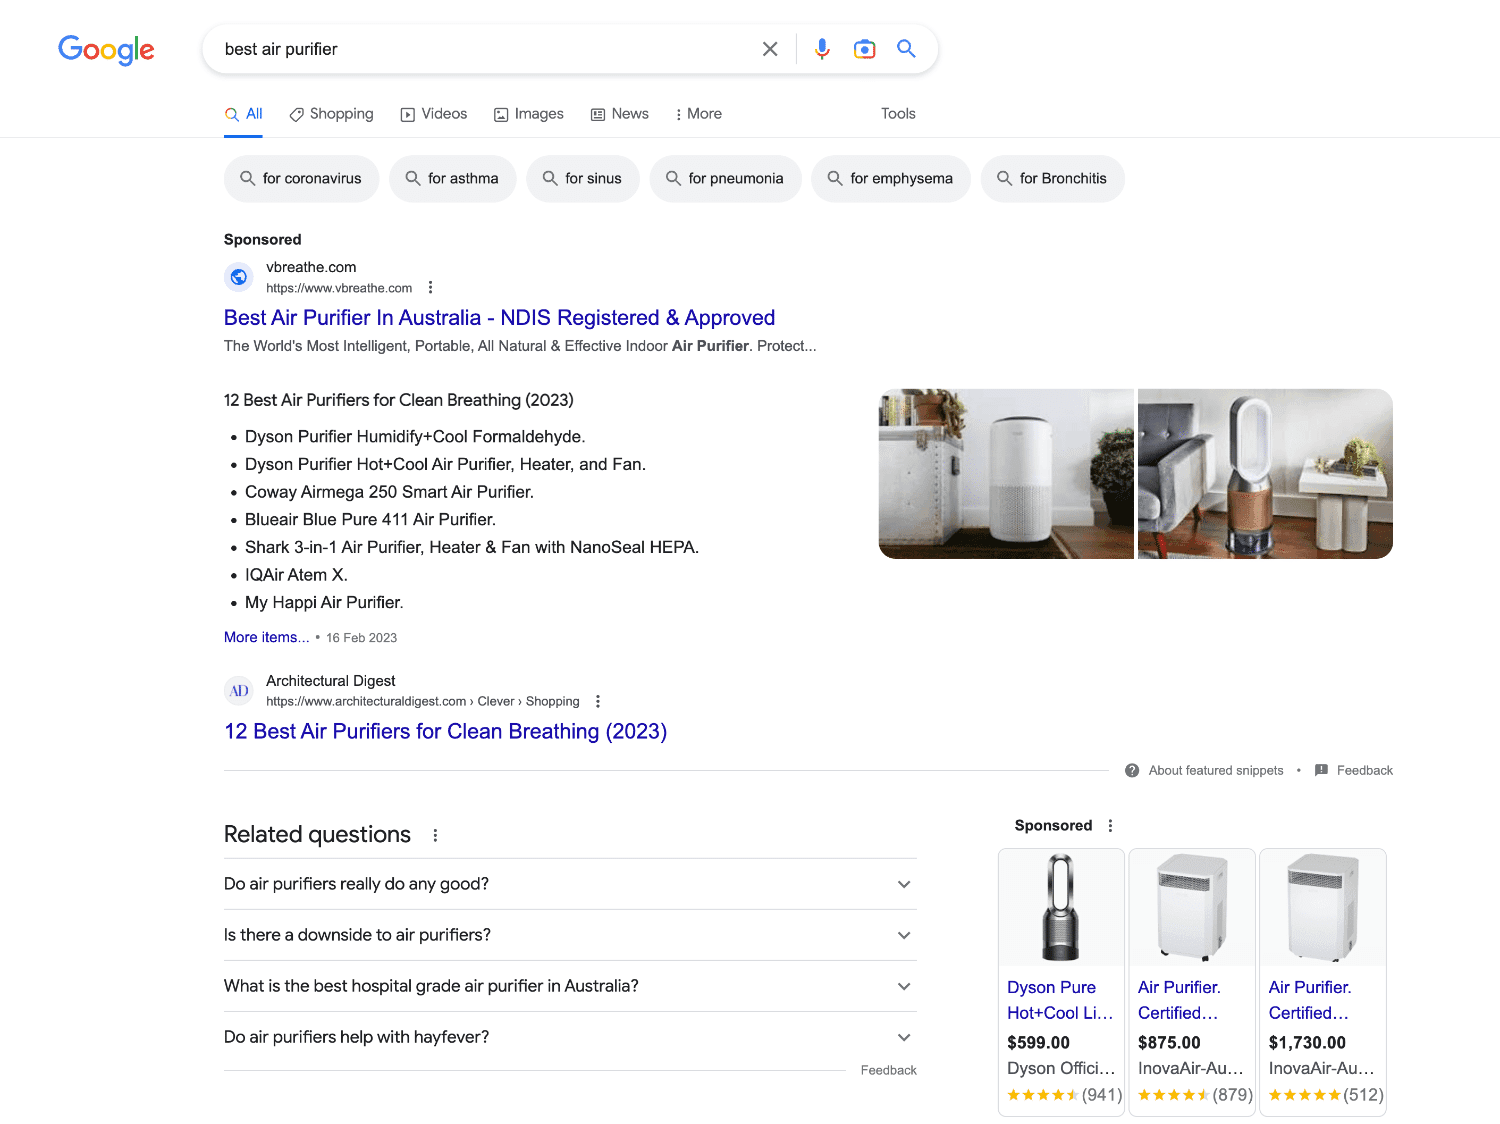The image size is (1500, 1124).
Task: Open the Related questions three-dot menu
Action: pos(435,834)
